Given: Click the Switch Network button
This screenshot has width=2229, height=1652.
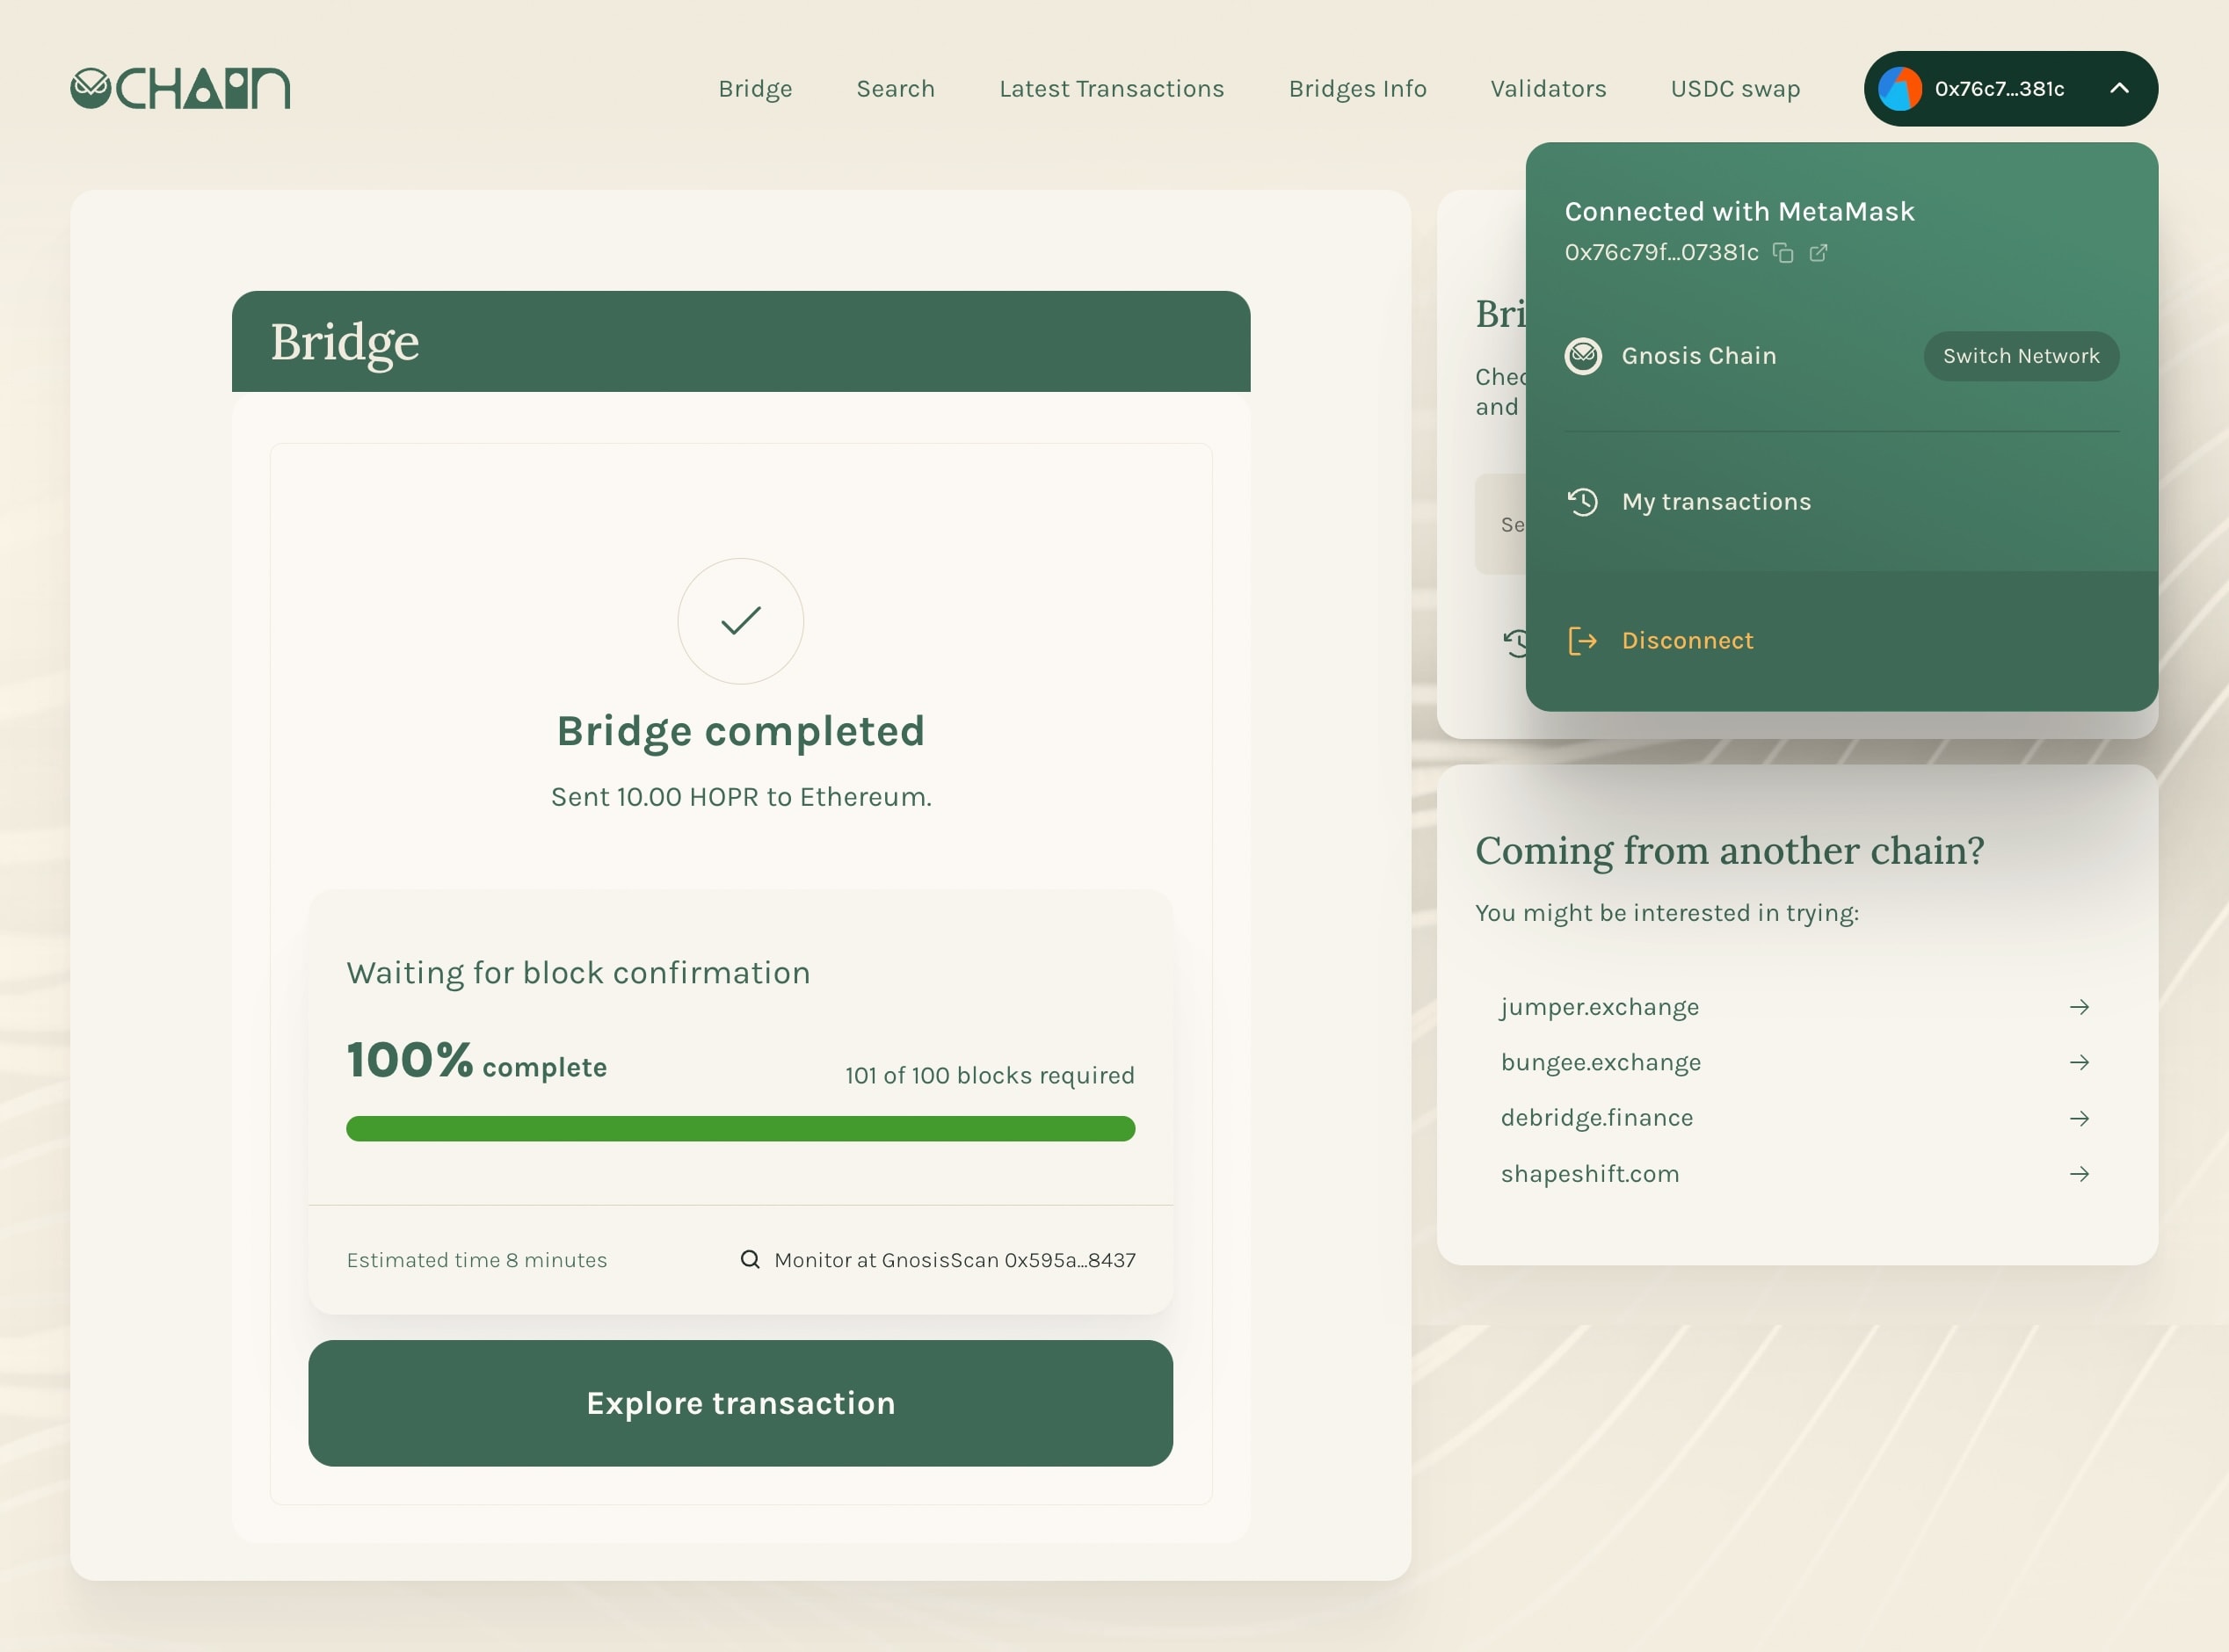Looking at the screenshot, I should tap(2021, 356).
